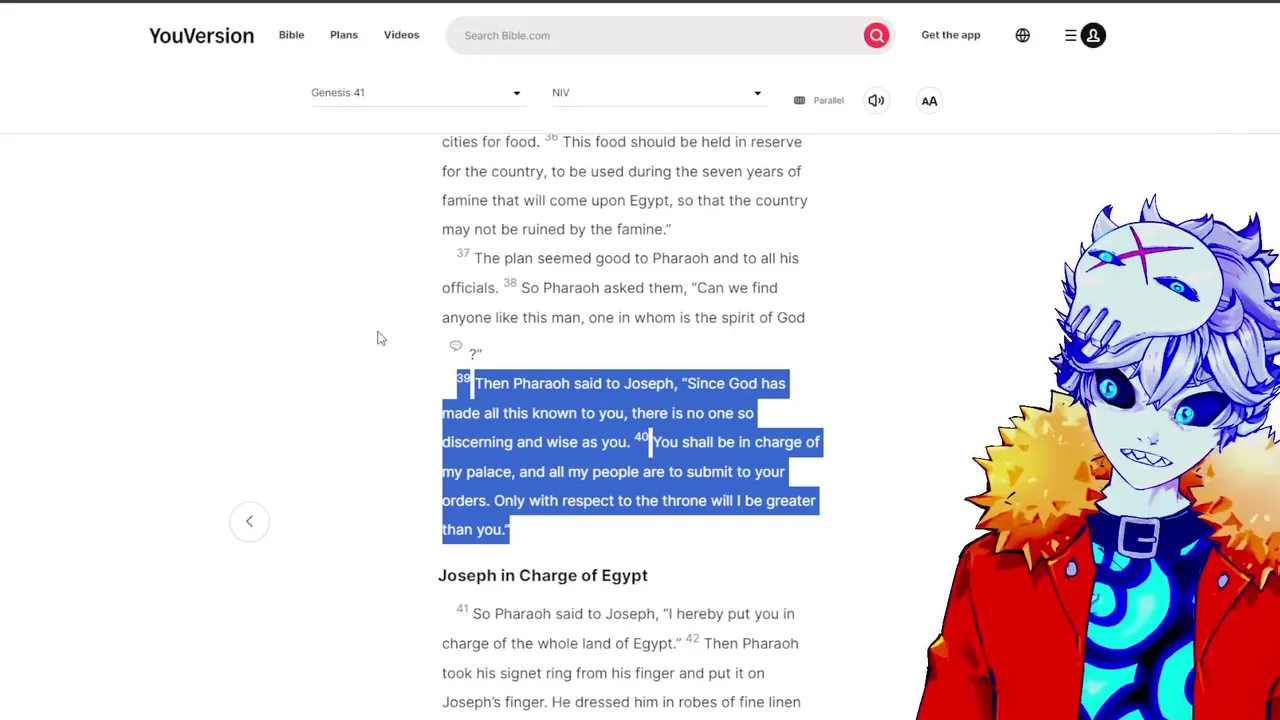Viewport: 1280px width, 720px height.
Task: Go to previous chapter arrow
Action: point(249,521)
